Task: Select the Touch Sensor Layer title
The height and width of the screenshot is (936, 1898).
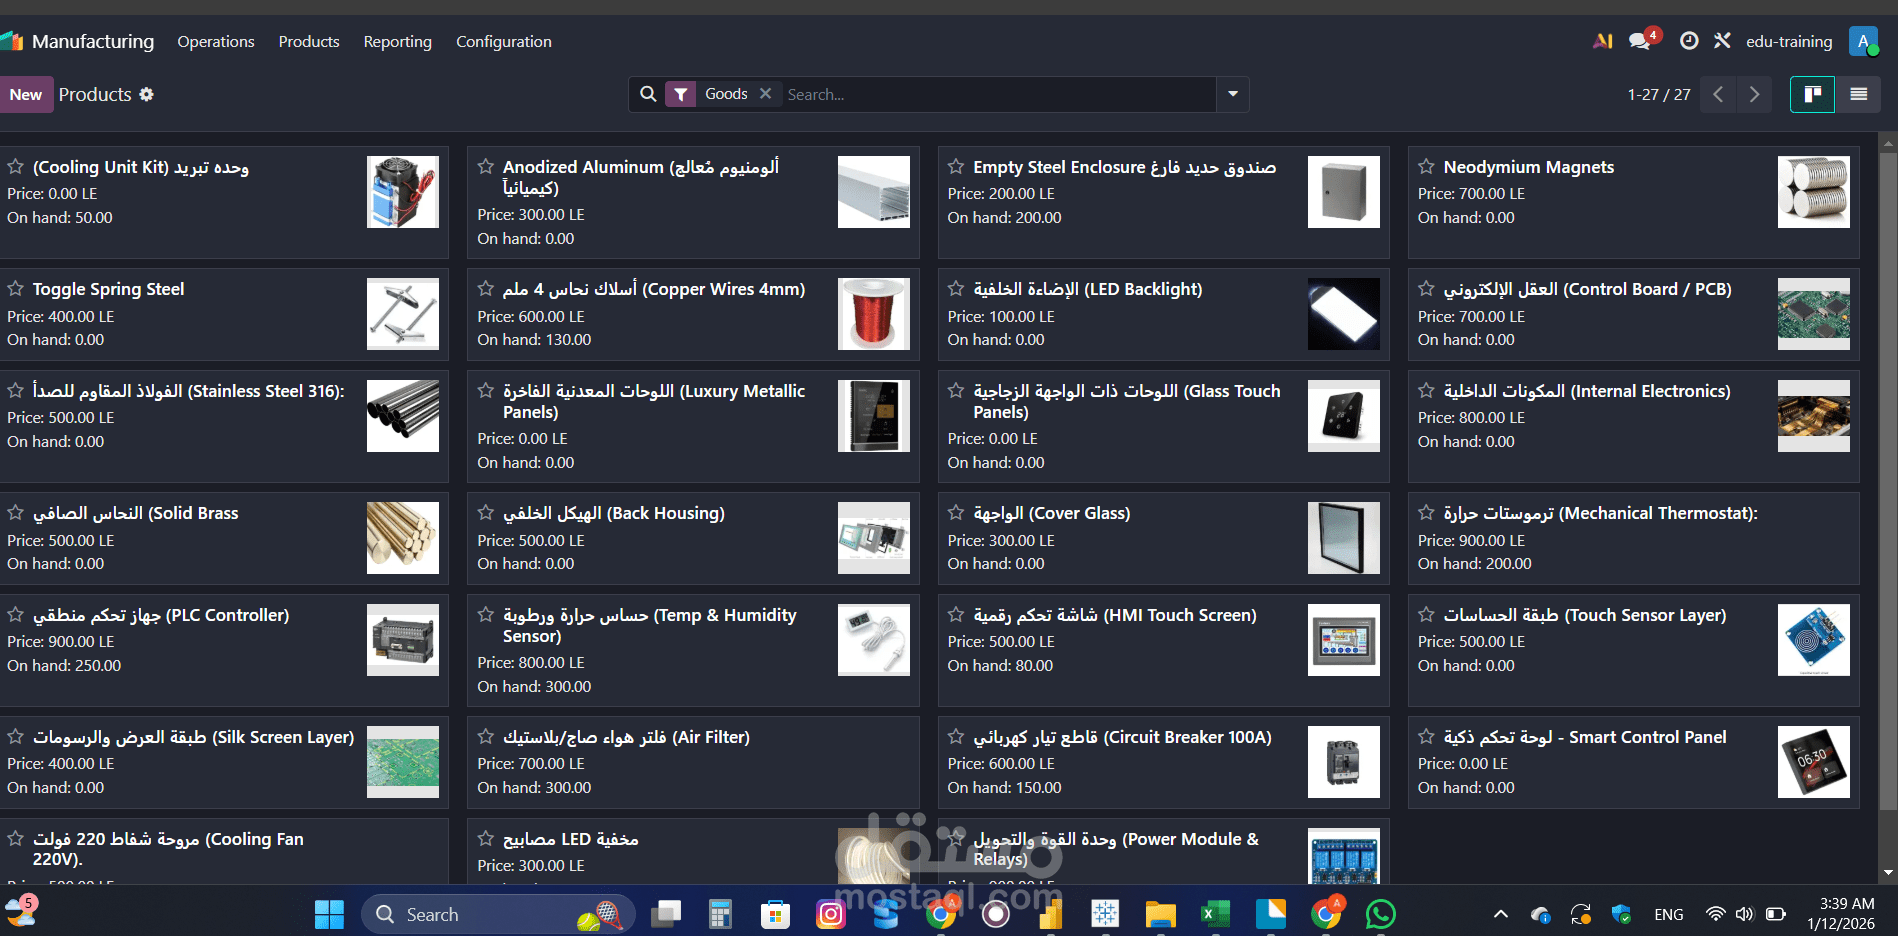Action: click(x=1585, y=615)
